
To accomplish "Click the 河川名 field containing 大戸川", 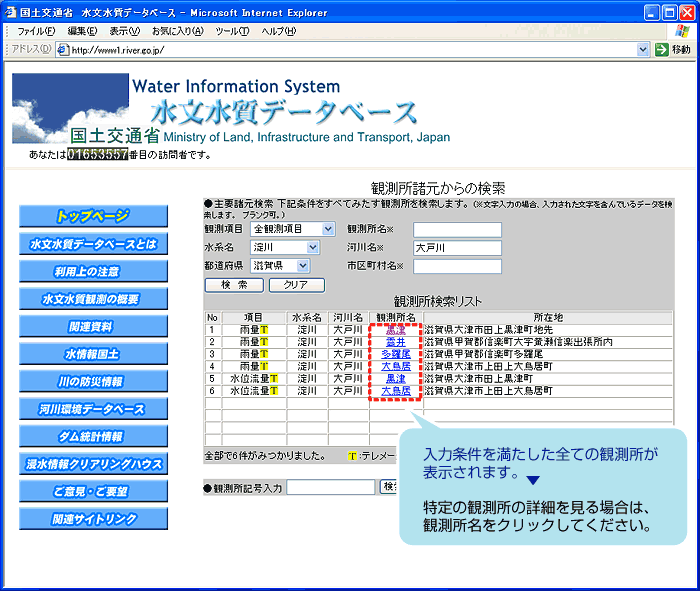I will pyautogui.click(x=456, y=247).
